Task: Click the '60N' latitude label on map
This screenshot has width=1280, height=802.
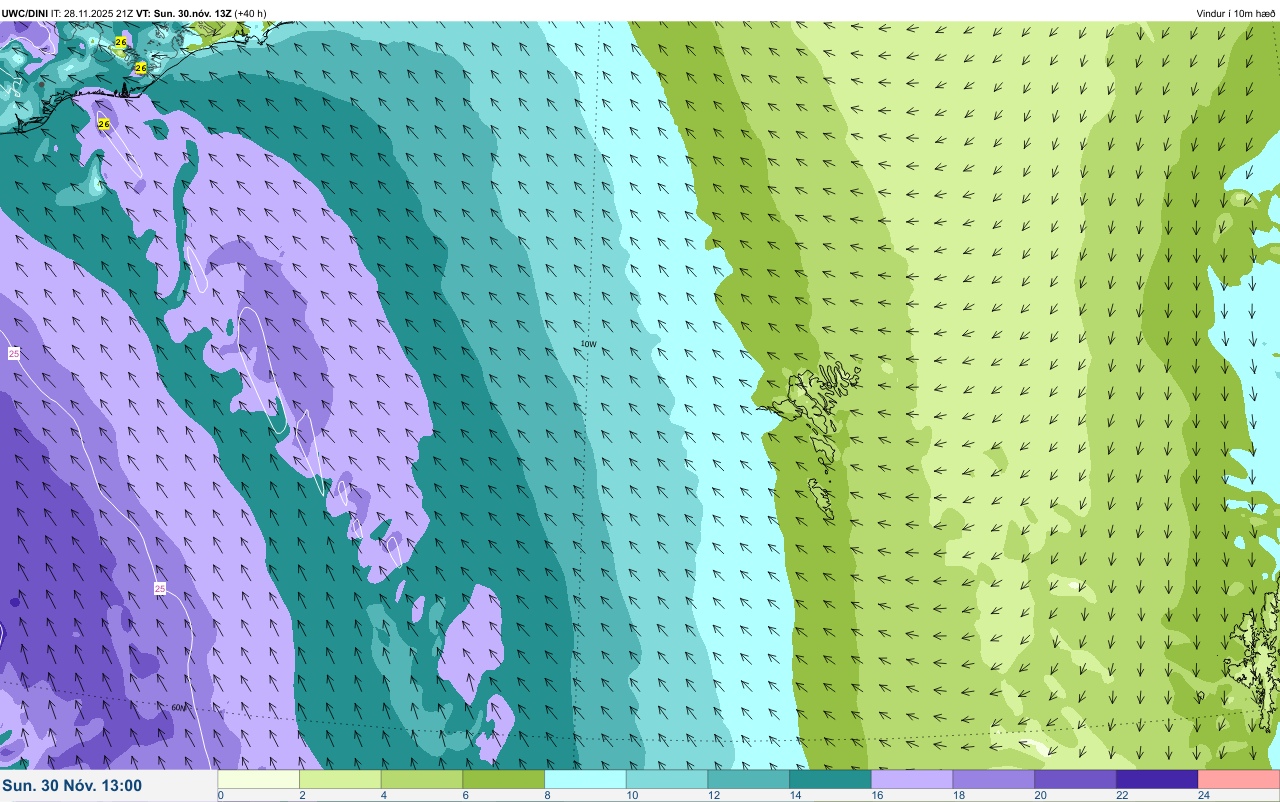Action: [x=178, y=707]
